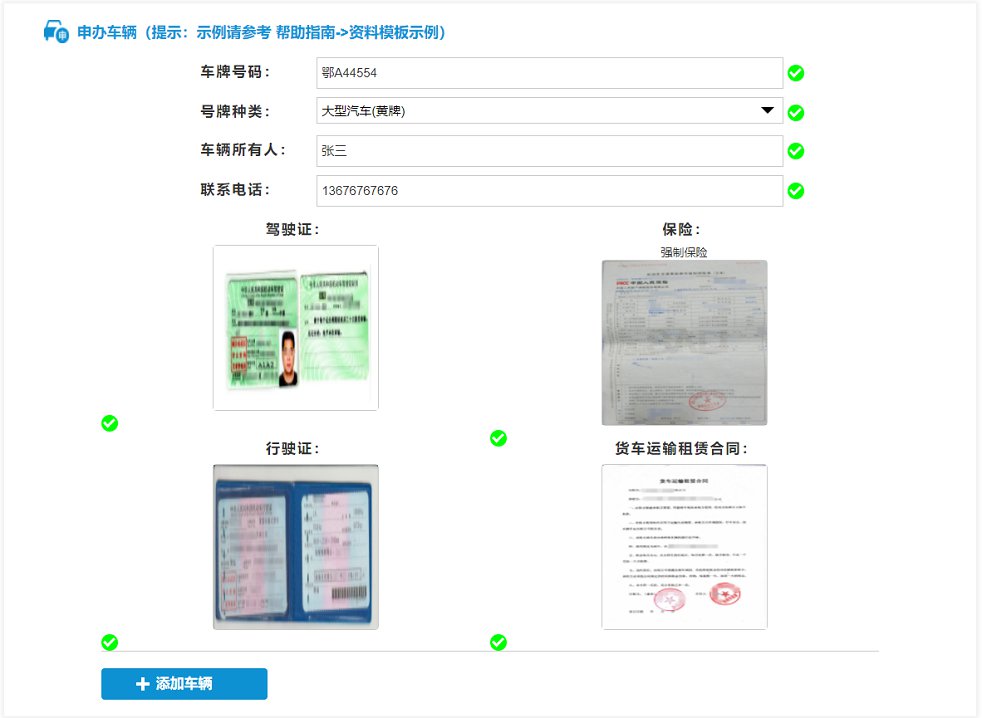Open the 驾驶证 license thumbnail

pyautogui.click(x=296, y=328)
